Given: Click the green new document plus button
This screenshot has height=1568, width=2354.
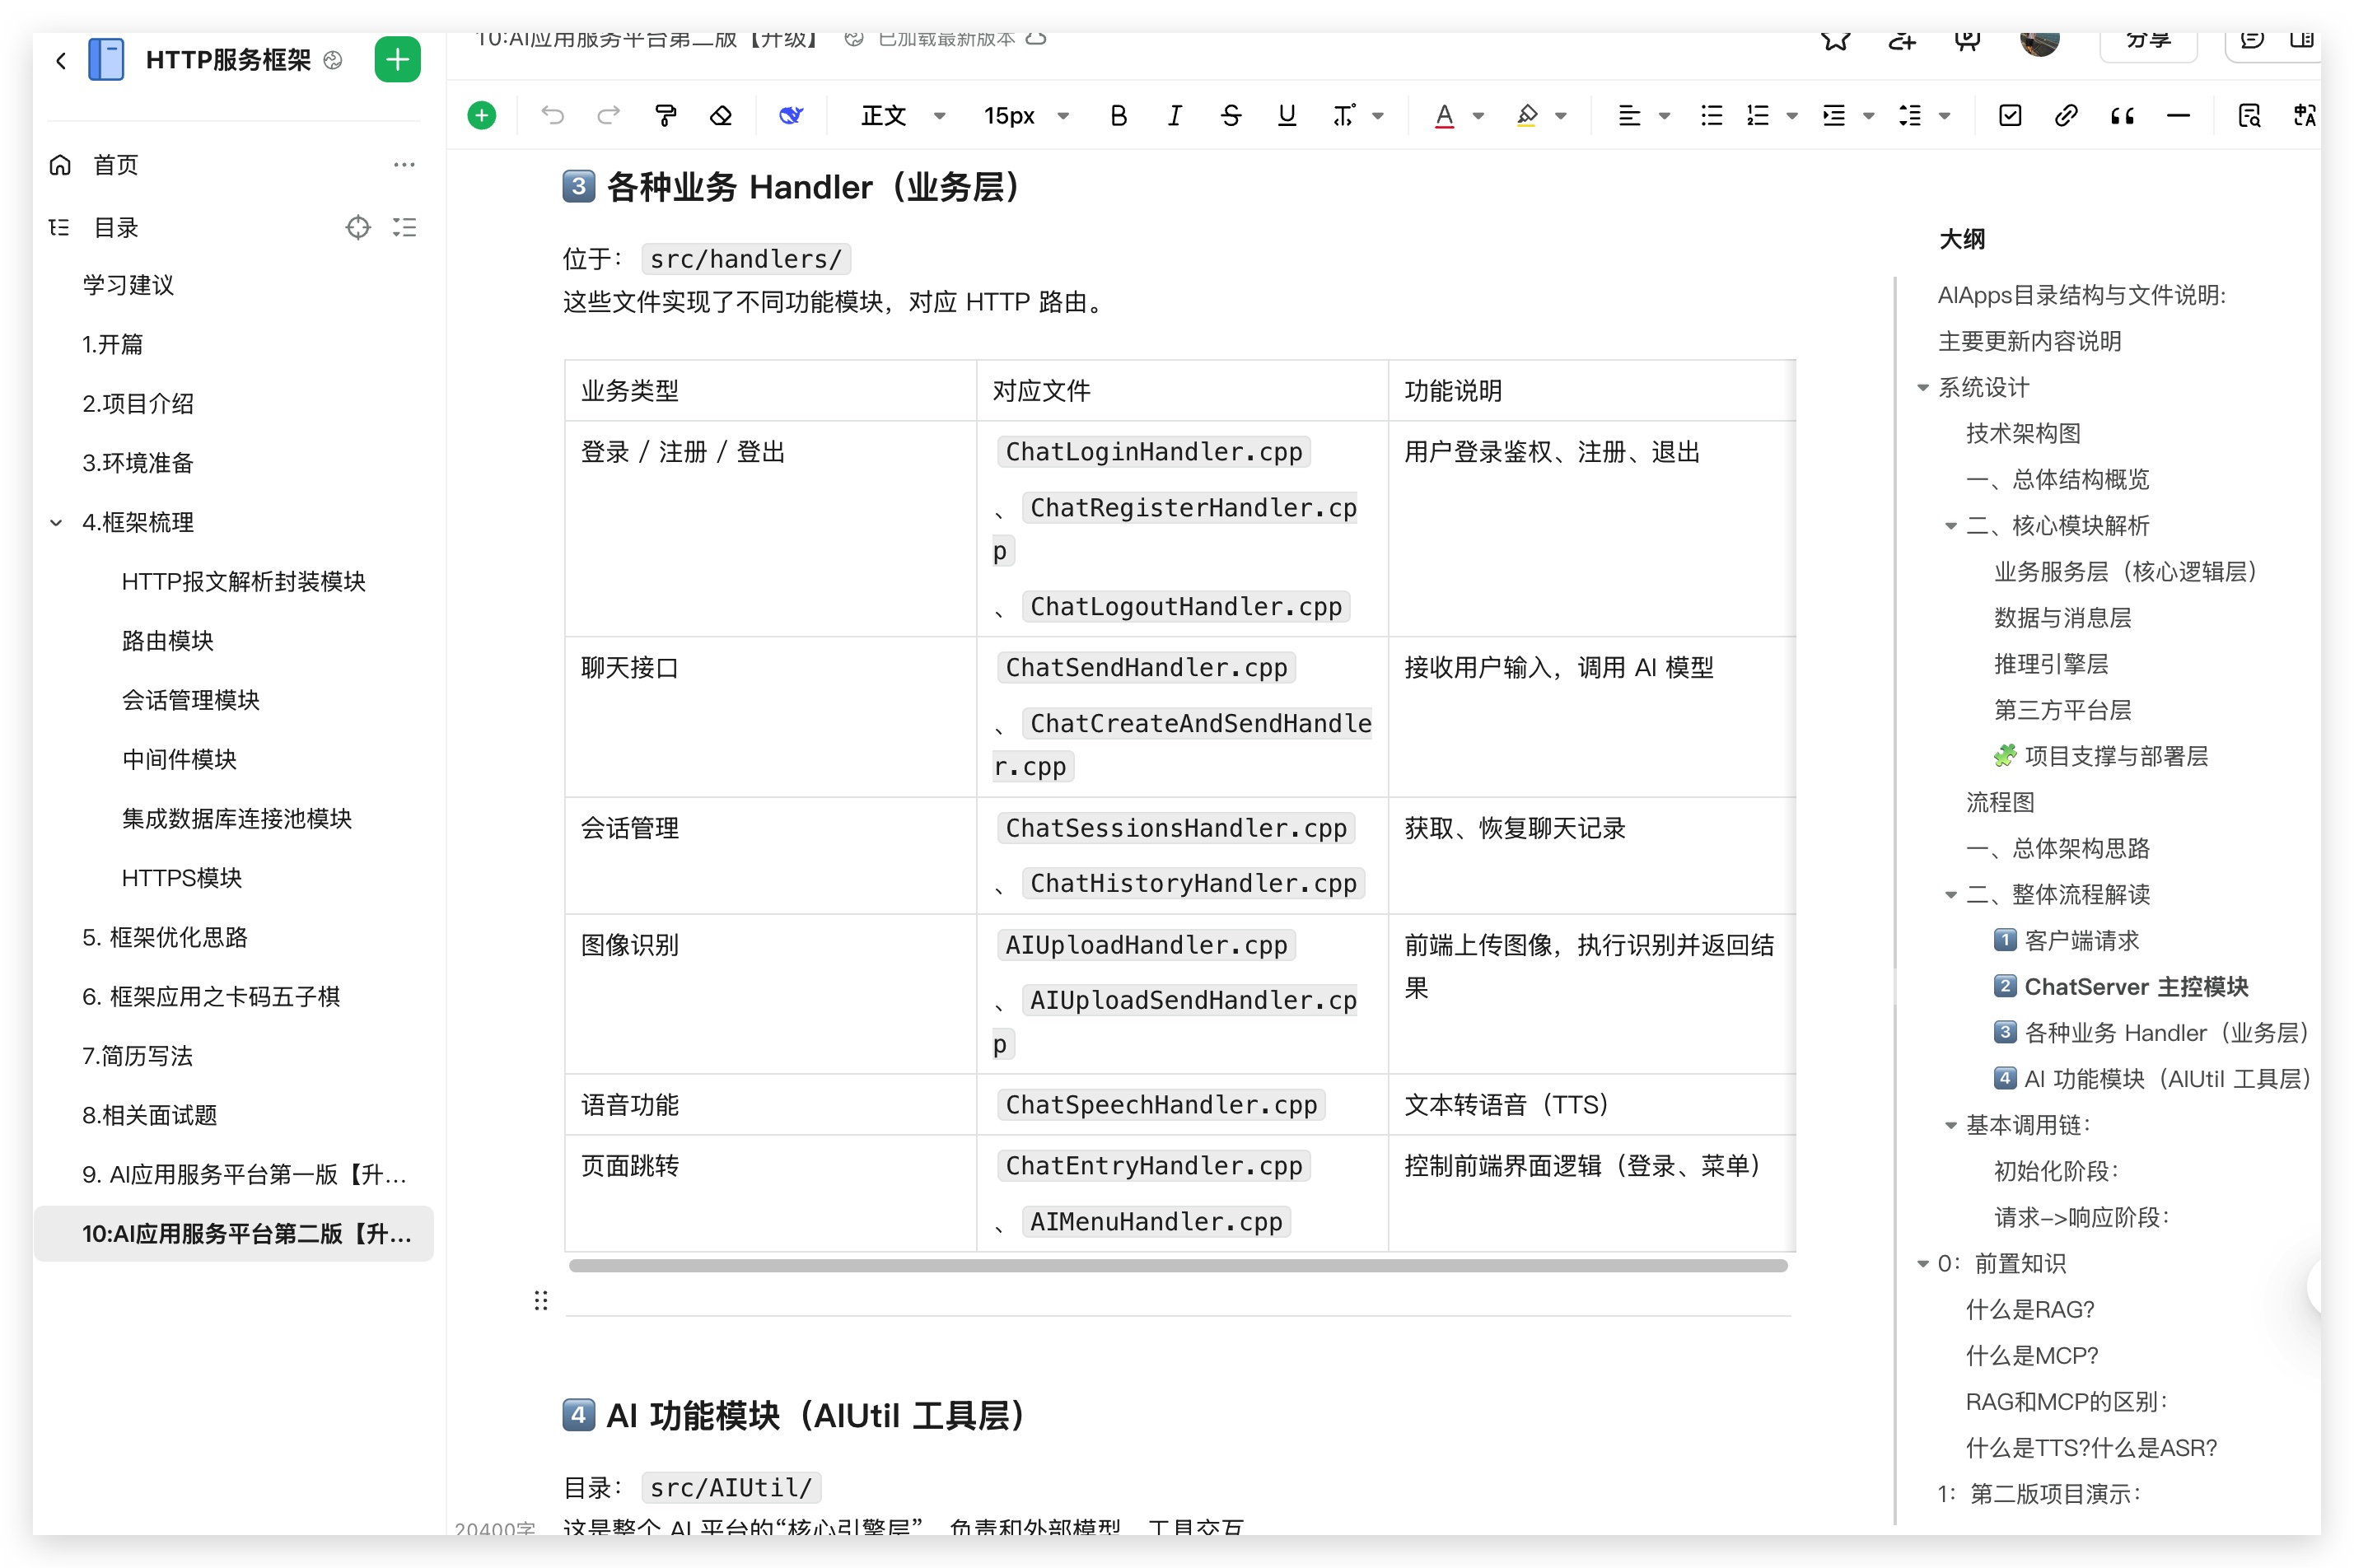Looking at the screenshot, I should pyautogui.click(x=397, y=60).
